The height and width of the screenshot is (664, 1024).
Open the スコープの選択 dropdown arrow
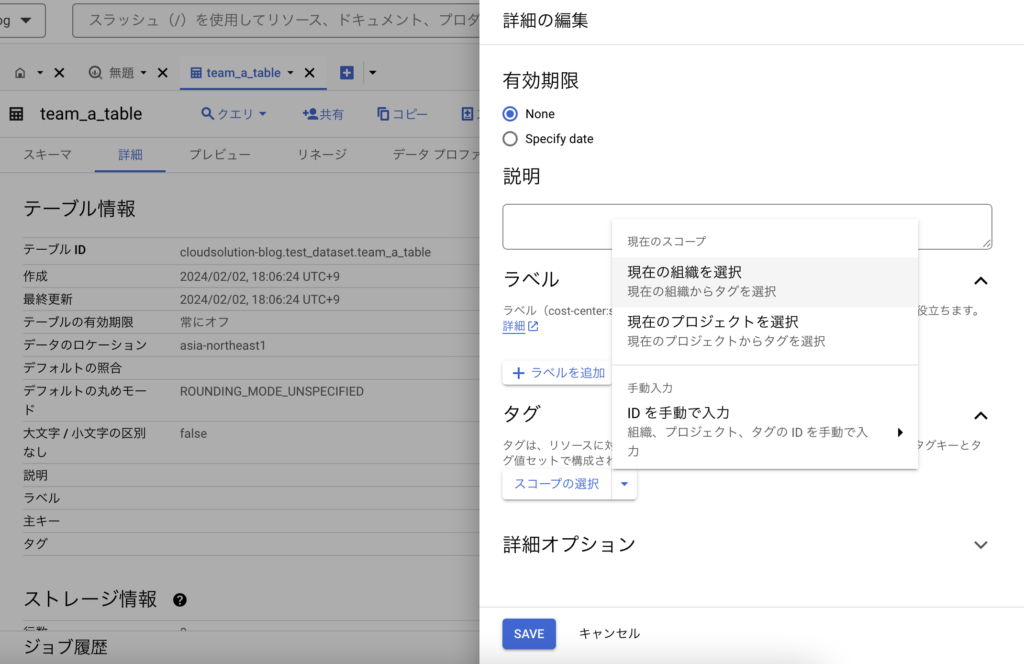click(x=624, y=484)
